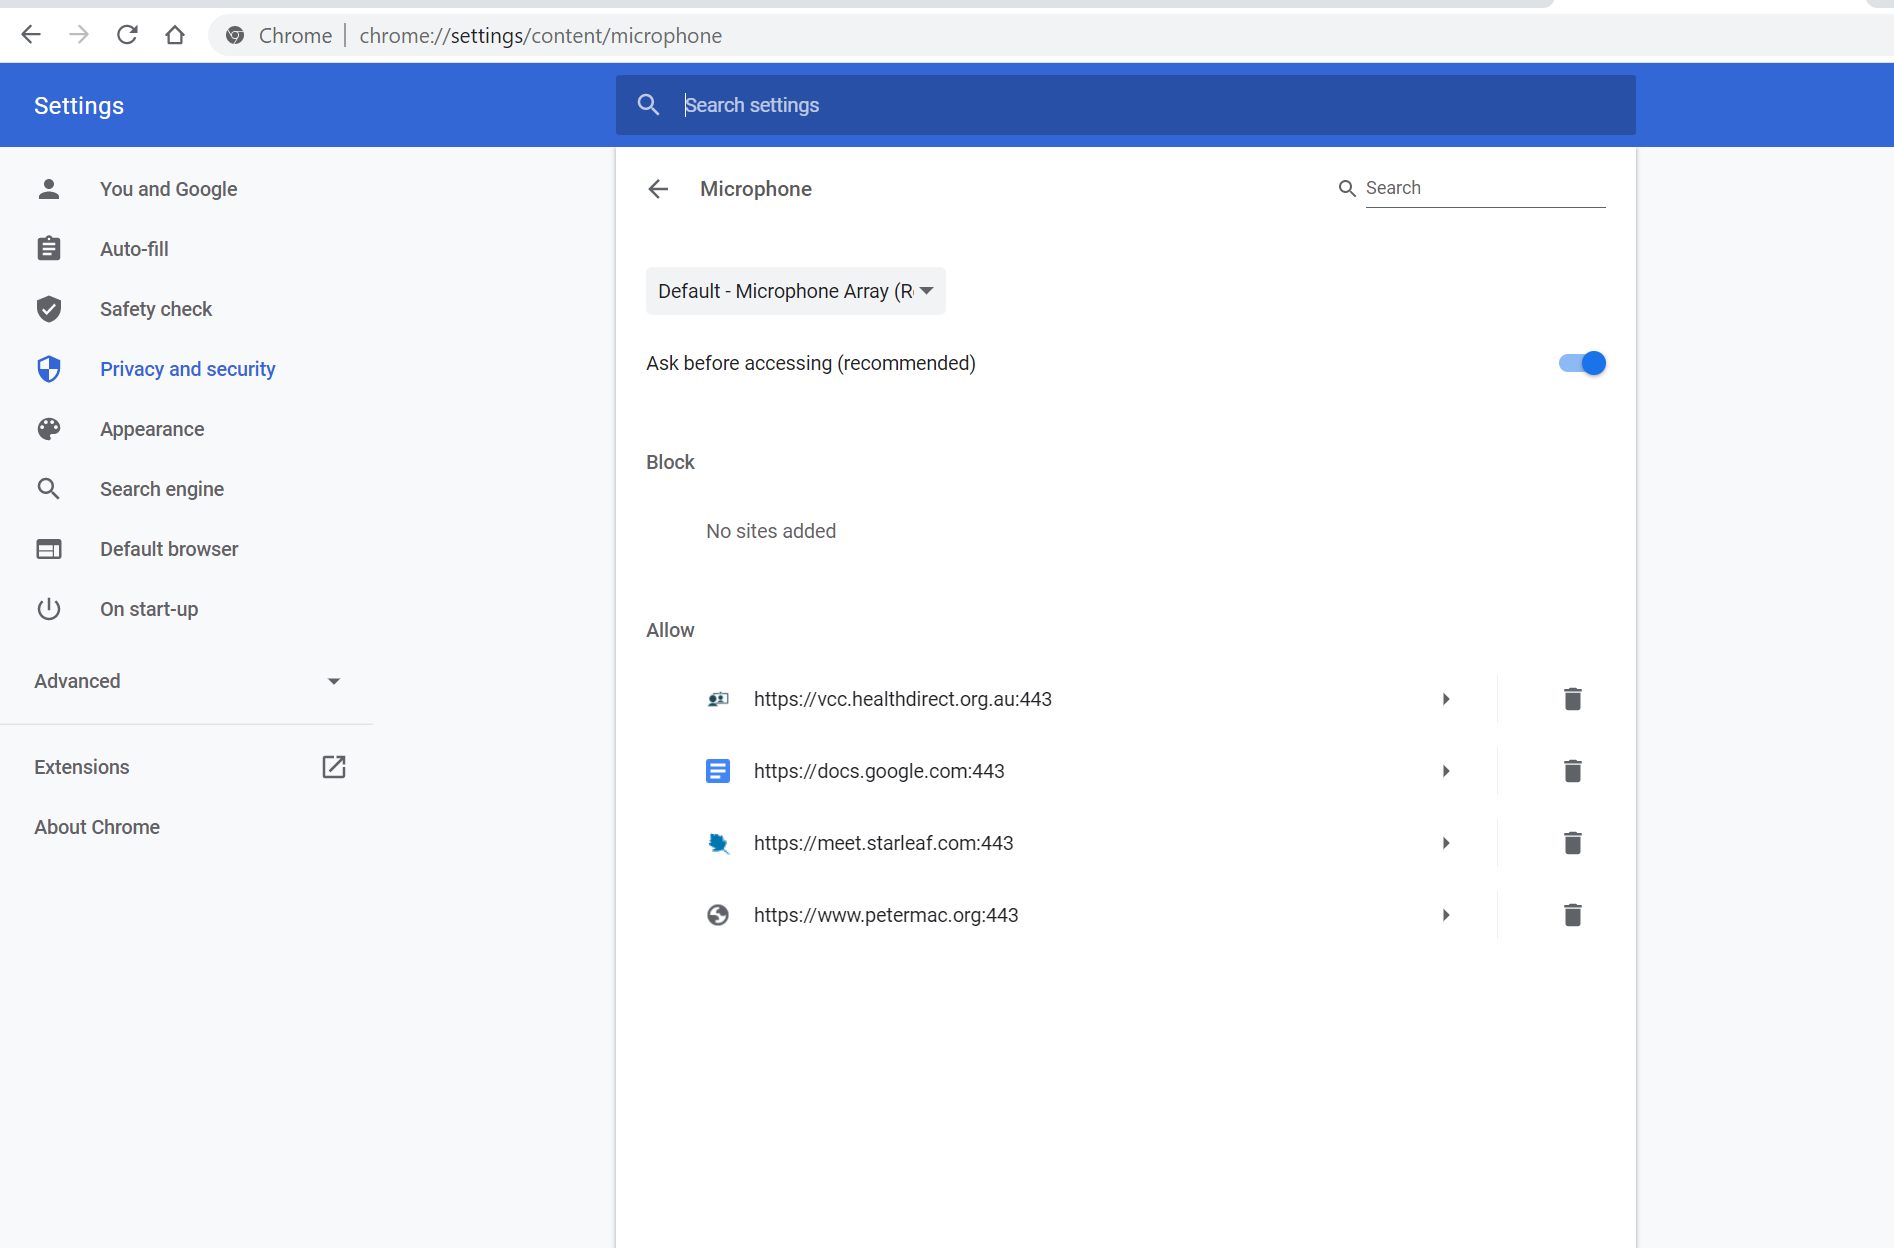This screenshot has height=1248, width=1894.
Task: Toggle Ask before accessing switch
Action: [1582, 363]
